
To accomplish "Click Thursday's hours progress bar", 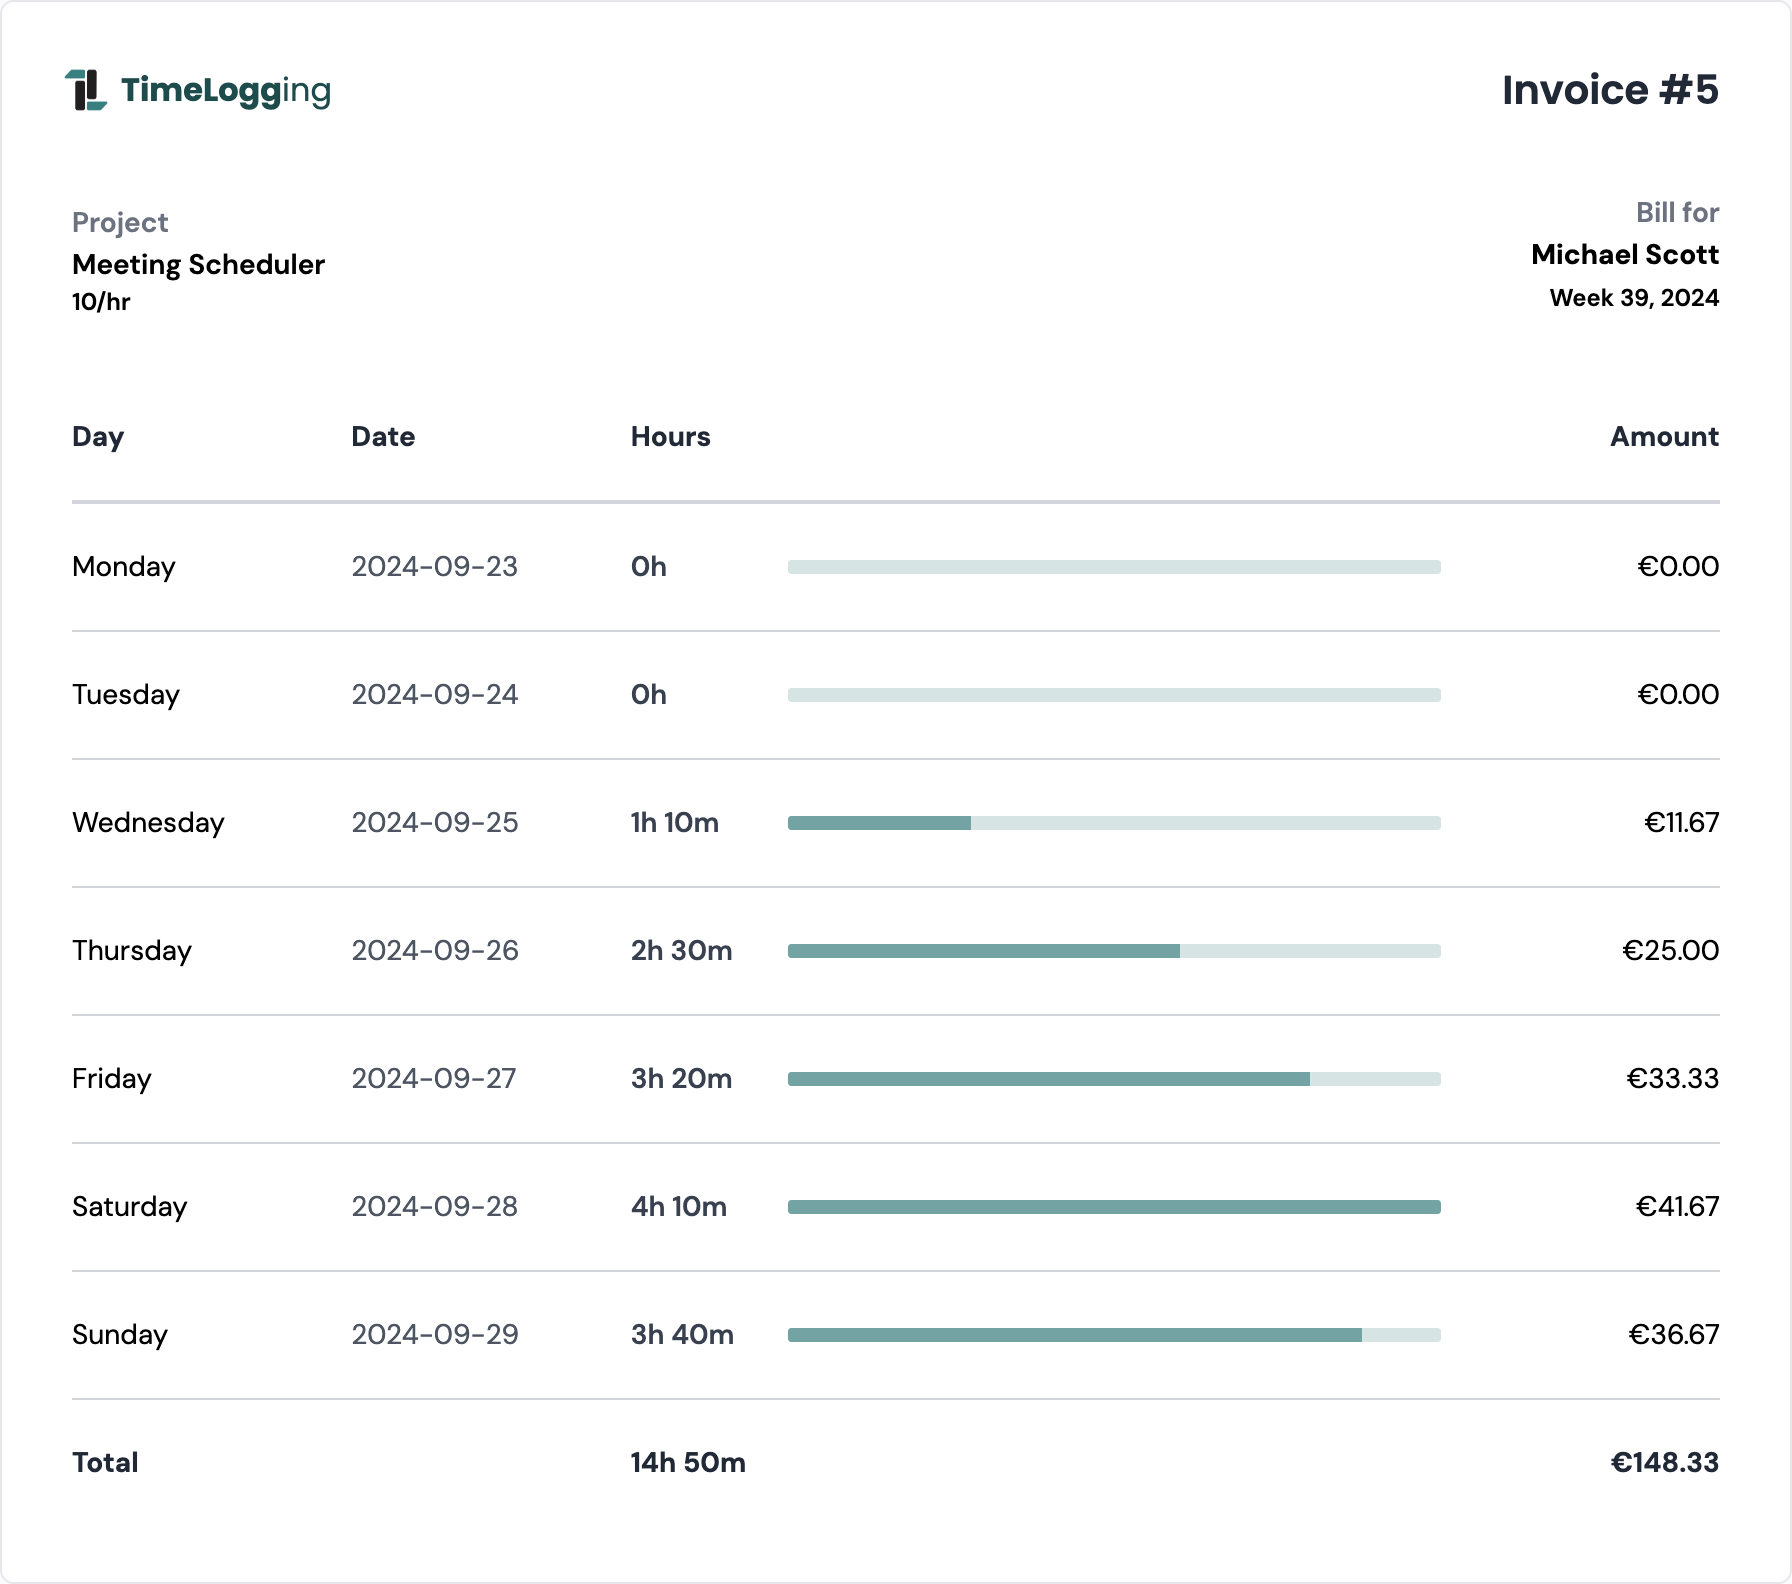I will click(1114, 951).
